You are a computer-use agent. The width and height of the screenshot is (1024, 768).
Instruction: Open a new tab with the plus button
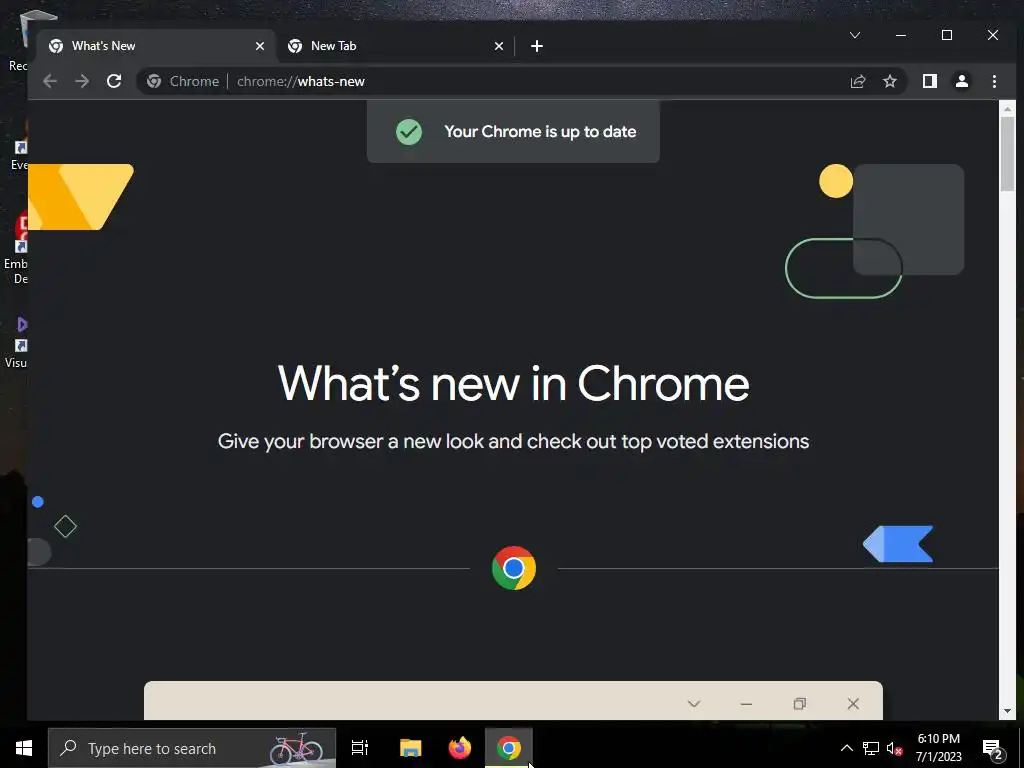536,46
